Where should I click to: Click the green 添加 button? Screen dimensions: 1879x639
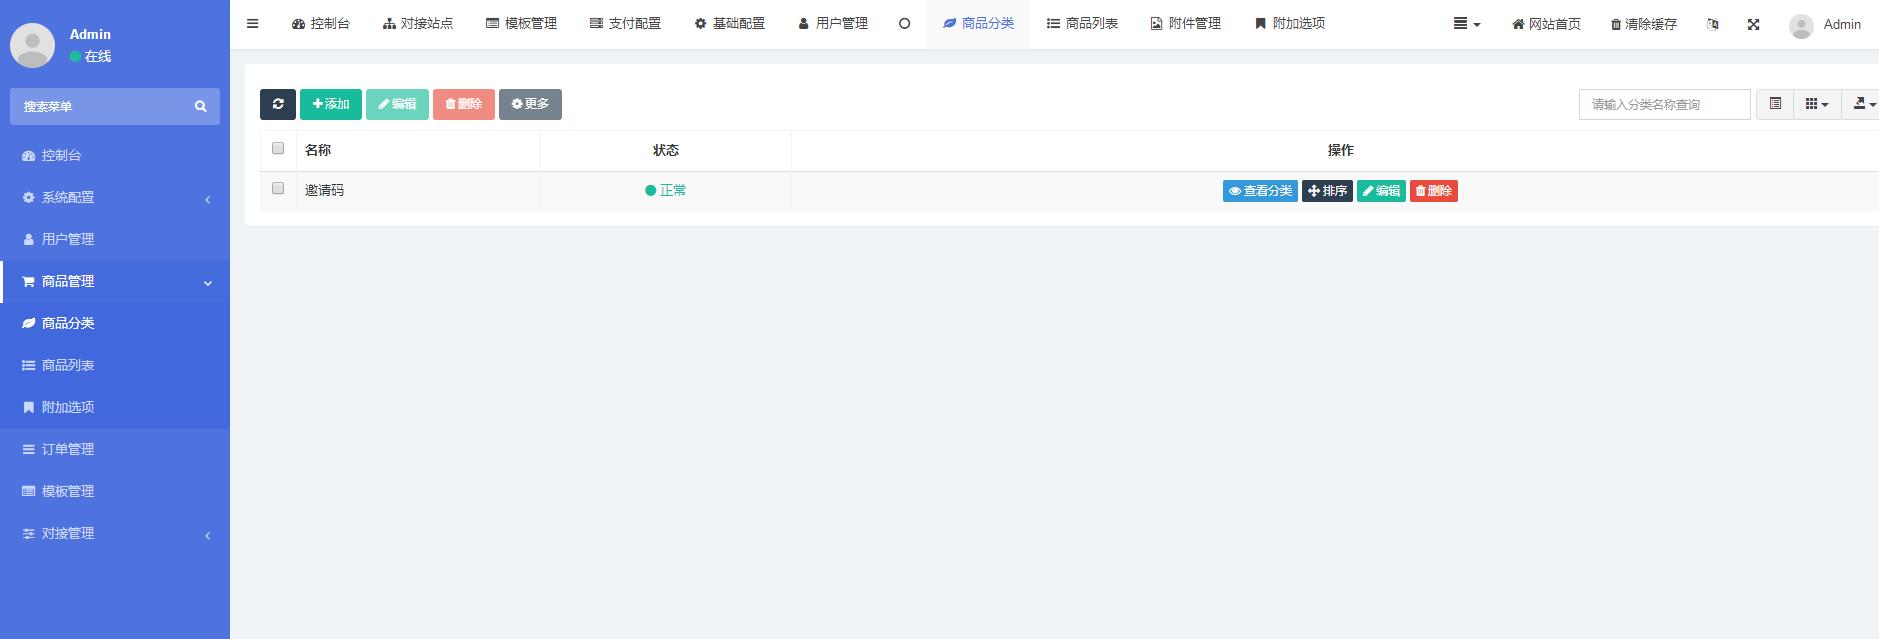(x=331, y=104)
